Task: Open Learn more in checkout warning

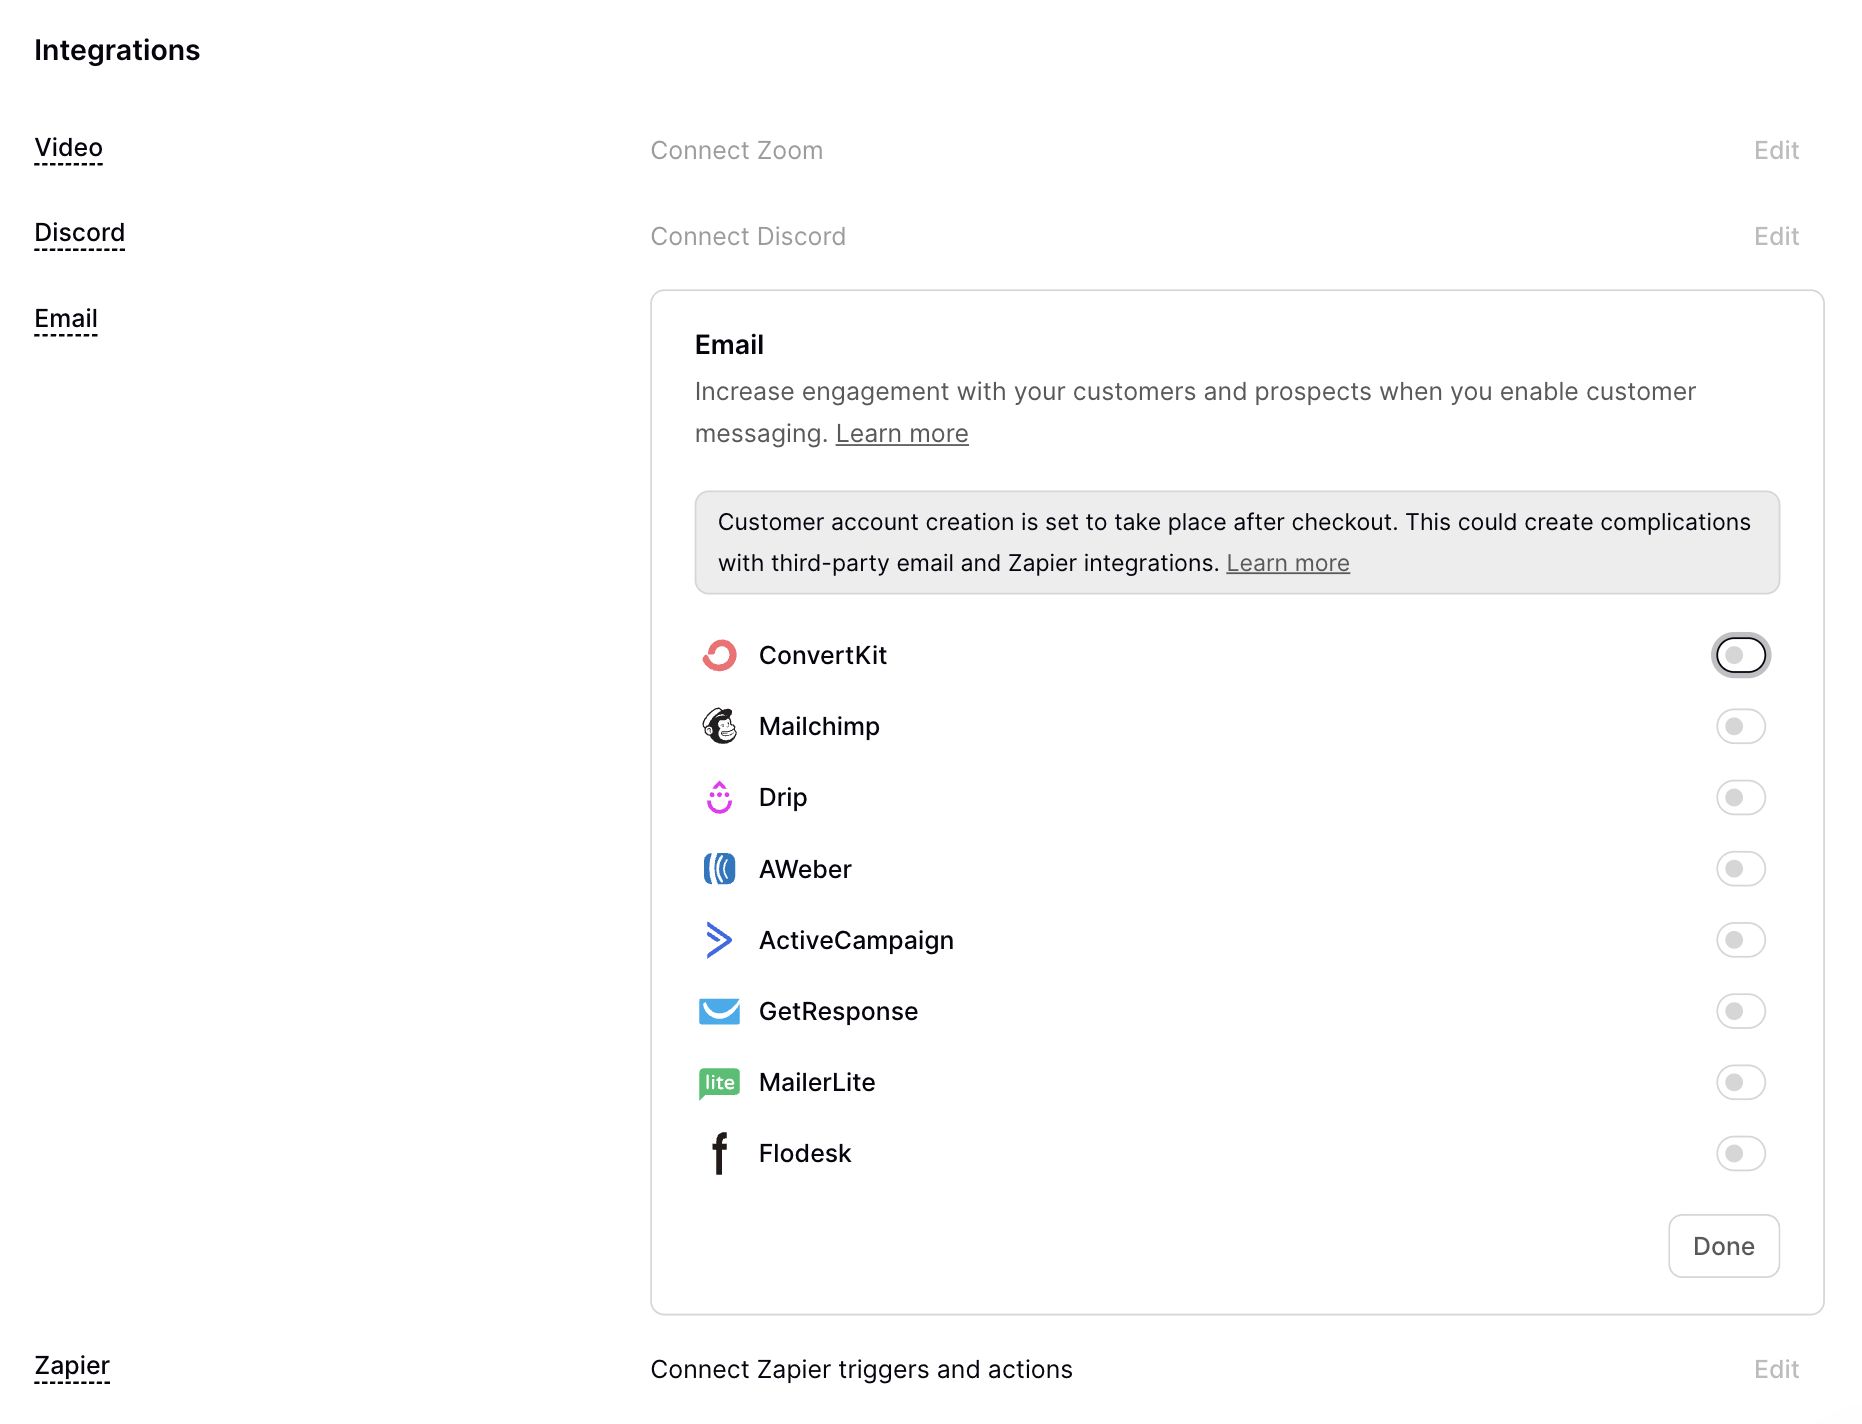Action: tap(1288, 563)
